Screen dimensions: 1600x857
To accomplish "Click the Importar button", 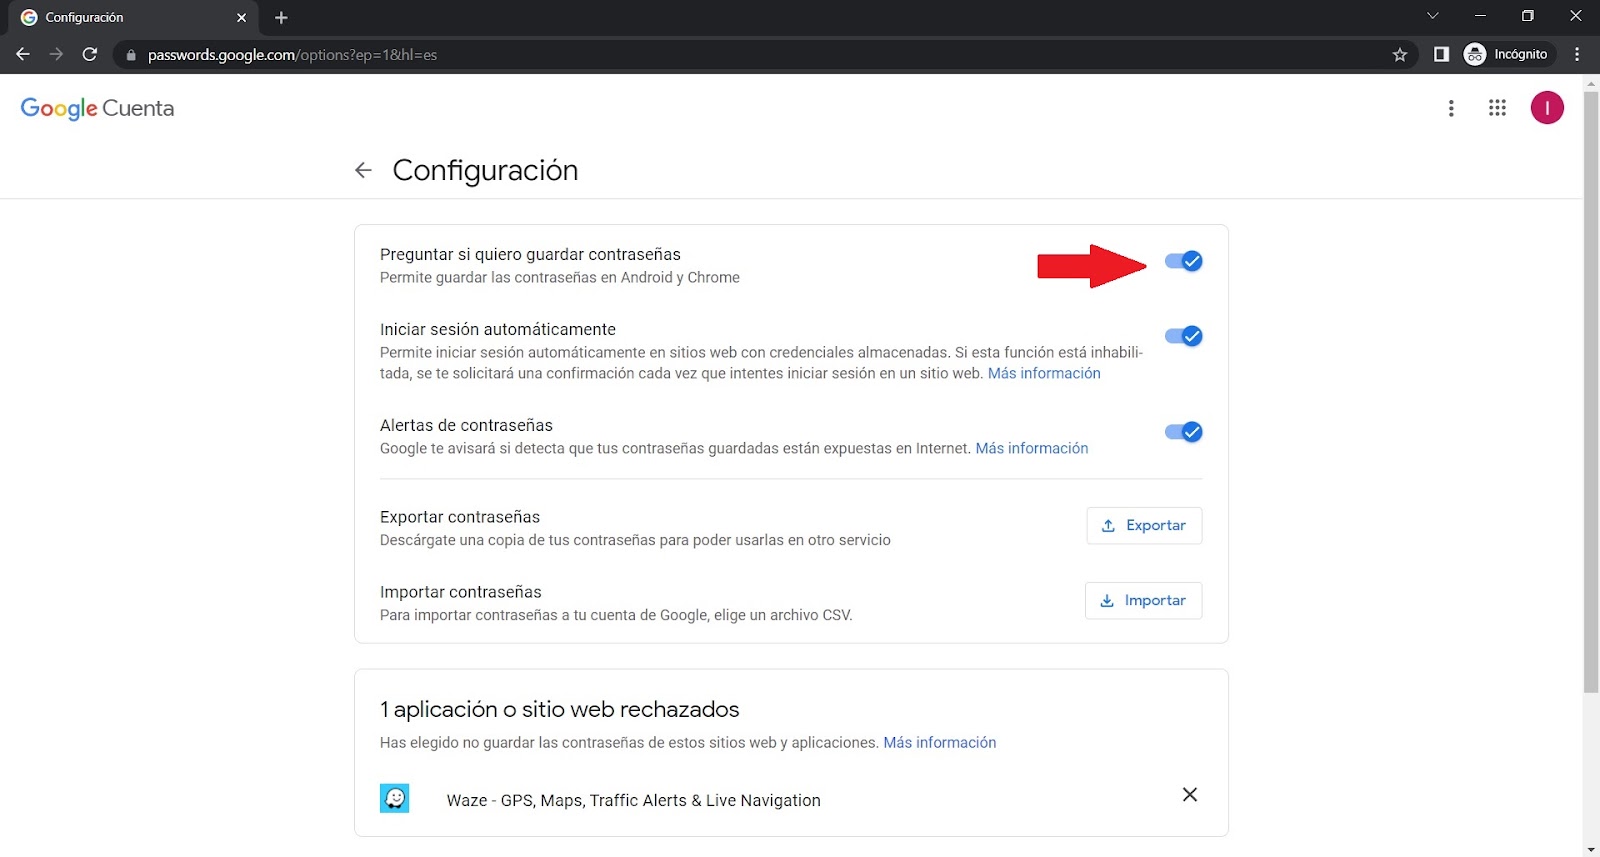I will coord(1143,600).
